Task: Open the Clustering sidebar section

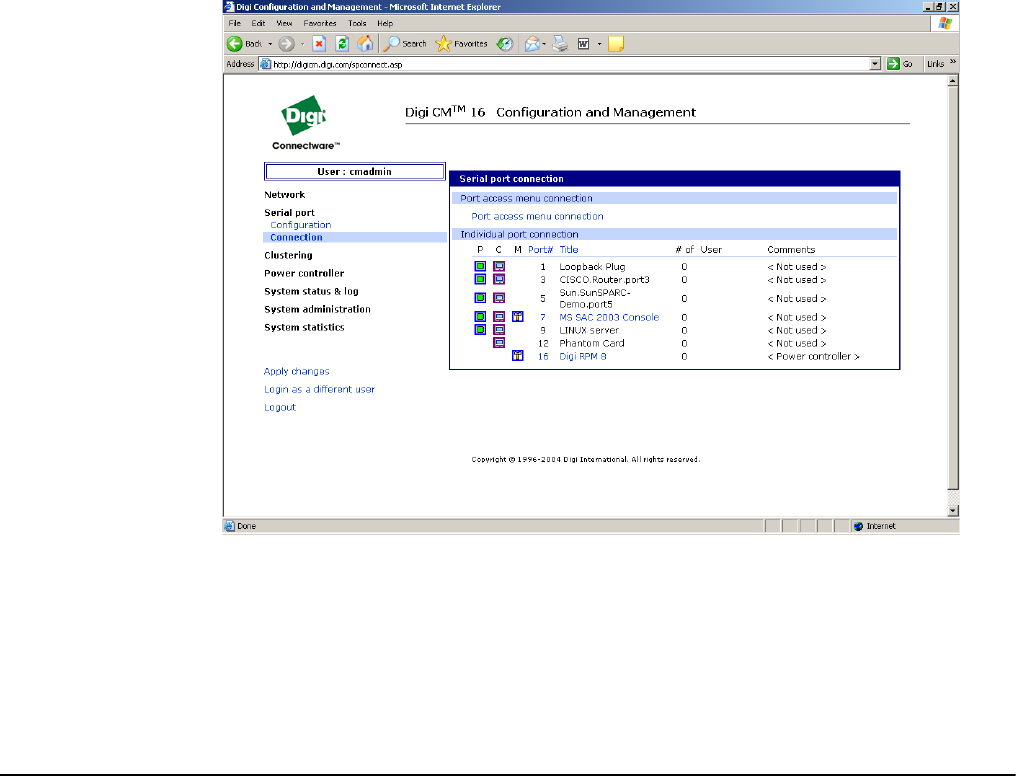Action: [288, 255]
